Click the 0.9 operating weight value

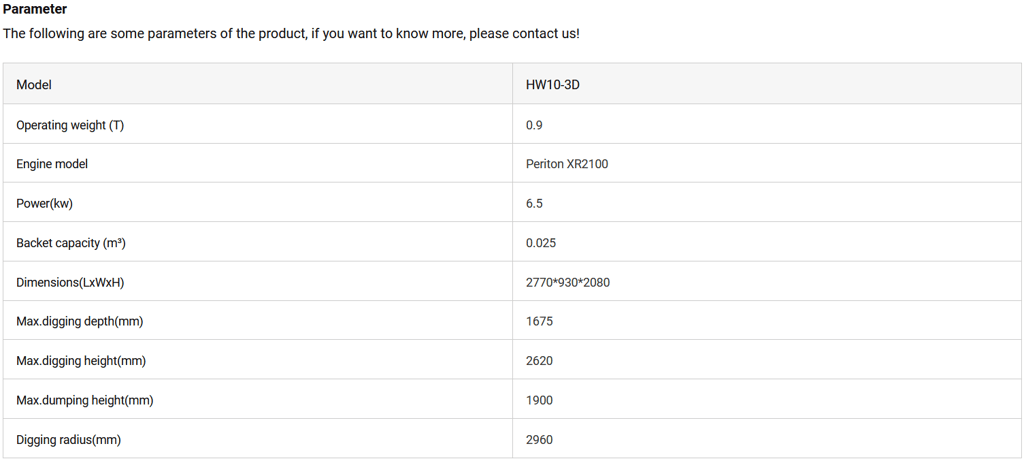(534, 125)
